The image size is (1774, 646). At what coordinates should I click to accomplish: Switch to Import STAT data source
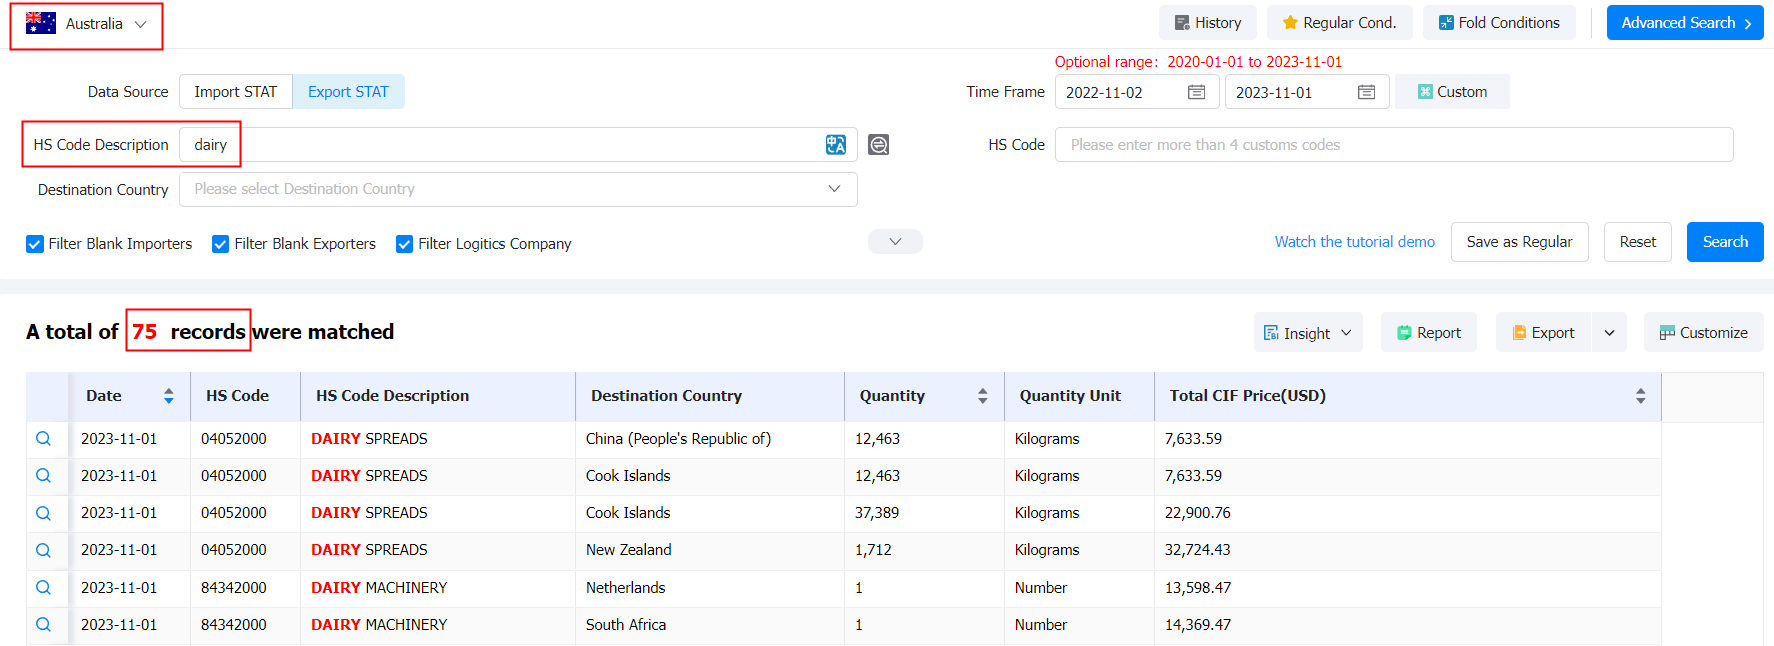(x=236, y=92)
